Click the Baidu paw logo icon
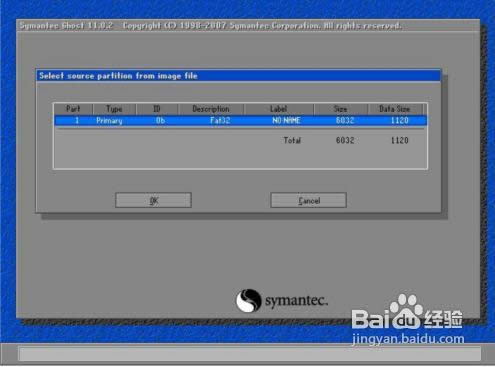The width and height of the screenshot is (495, 367). click(404, 311)
